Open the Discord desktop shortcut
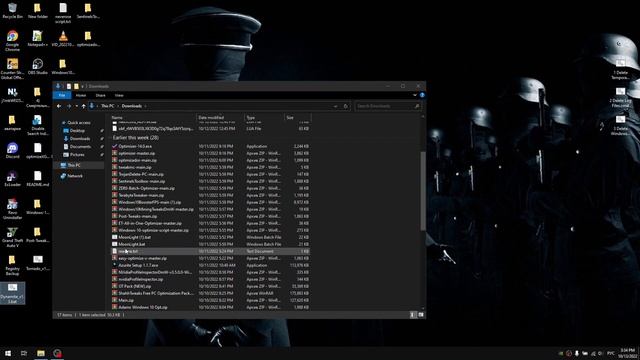 [12, 150]
